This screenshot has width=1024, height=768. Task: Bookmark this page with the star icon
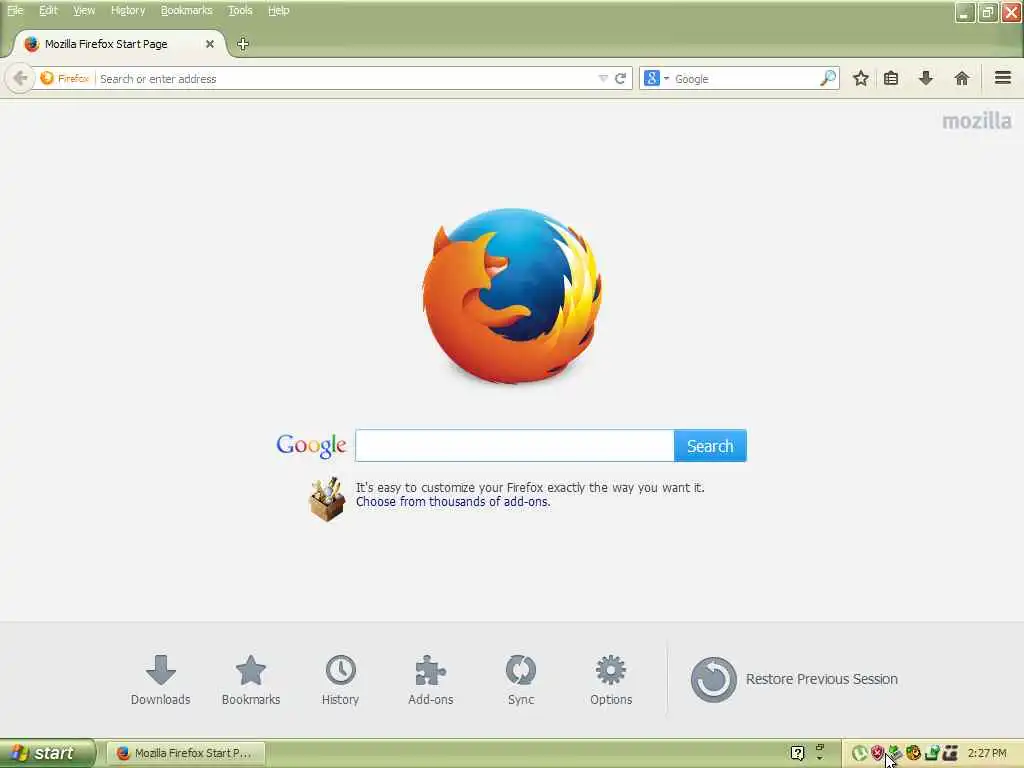(861, 78)
